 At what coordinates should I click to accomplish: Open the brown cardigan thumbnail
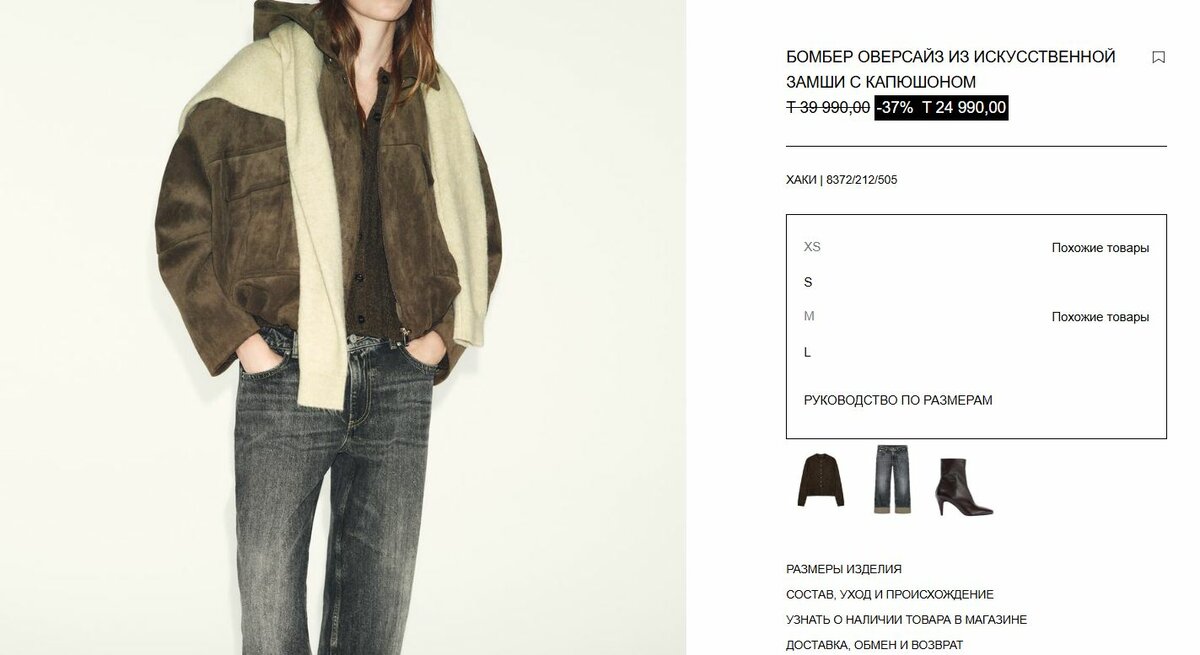tap(821, 480)
